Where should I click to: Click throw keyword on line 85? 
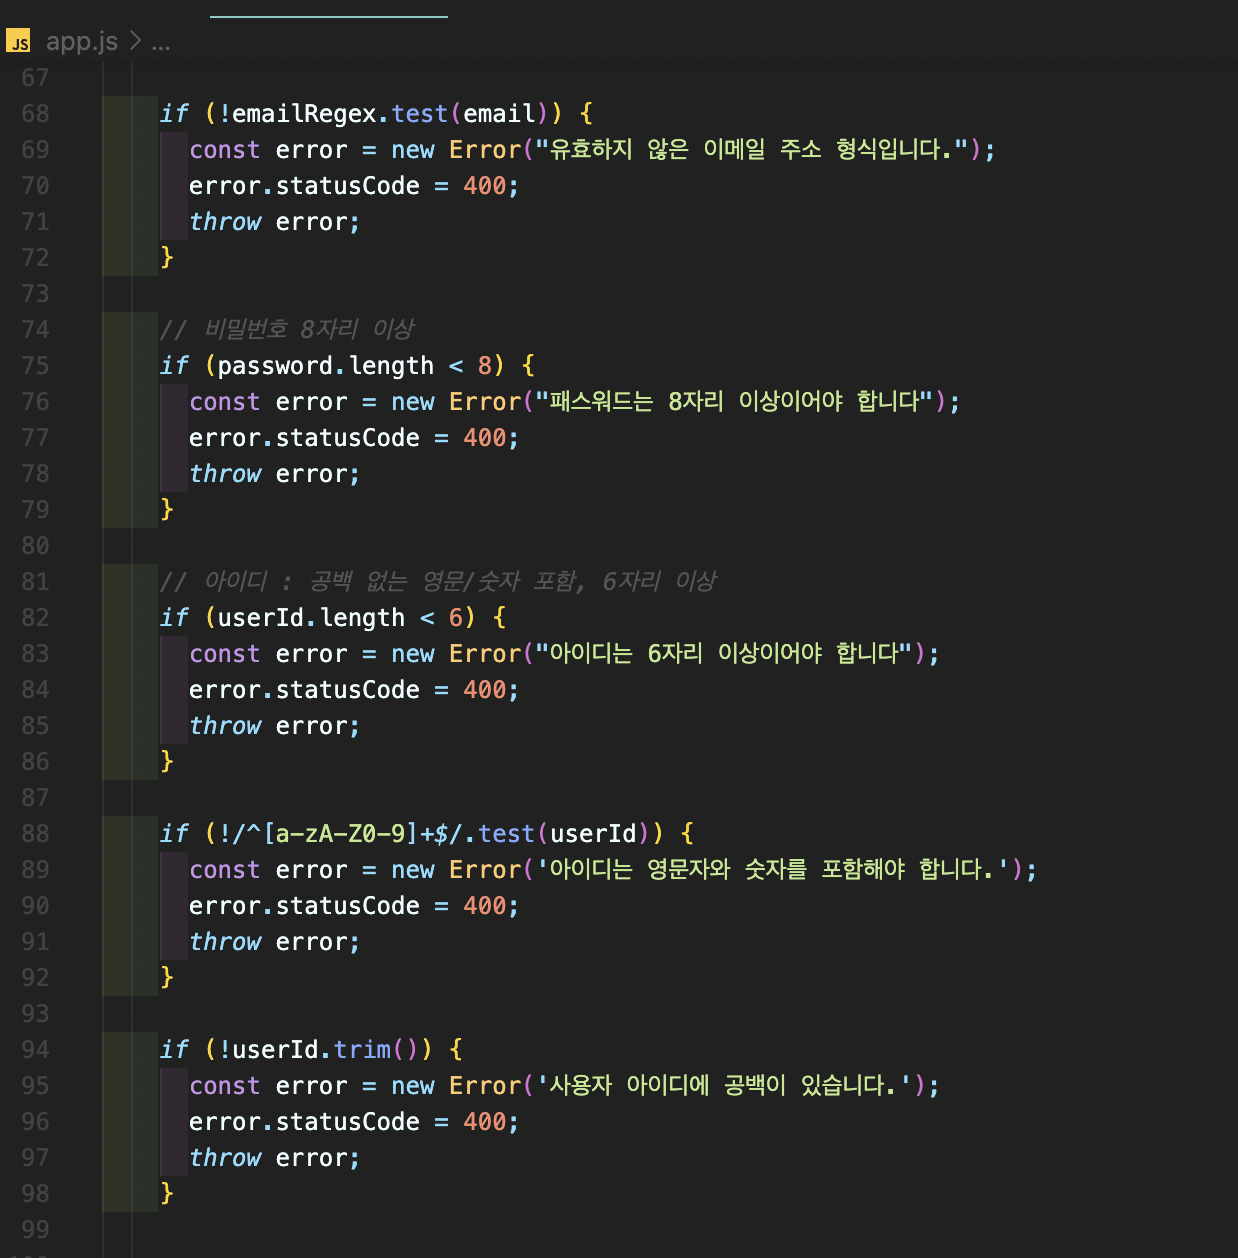point(225,726)
